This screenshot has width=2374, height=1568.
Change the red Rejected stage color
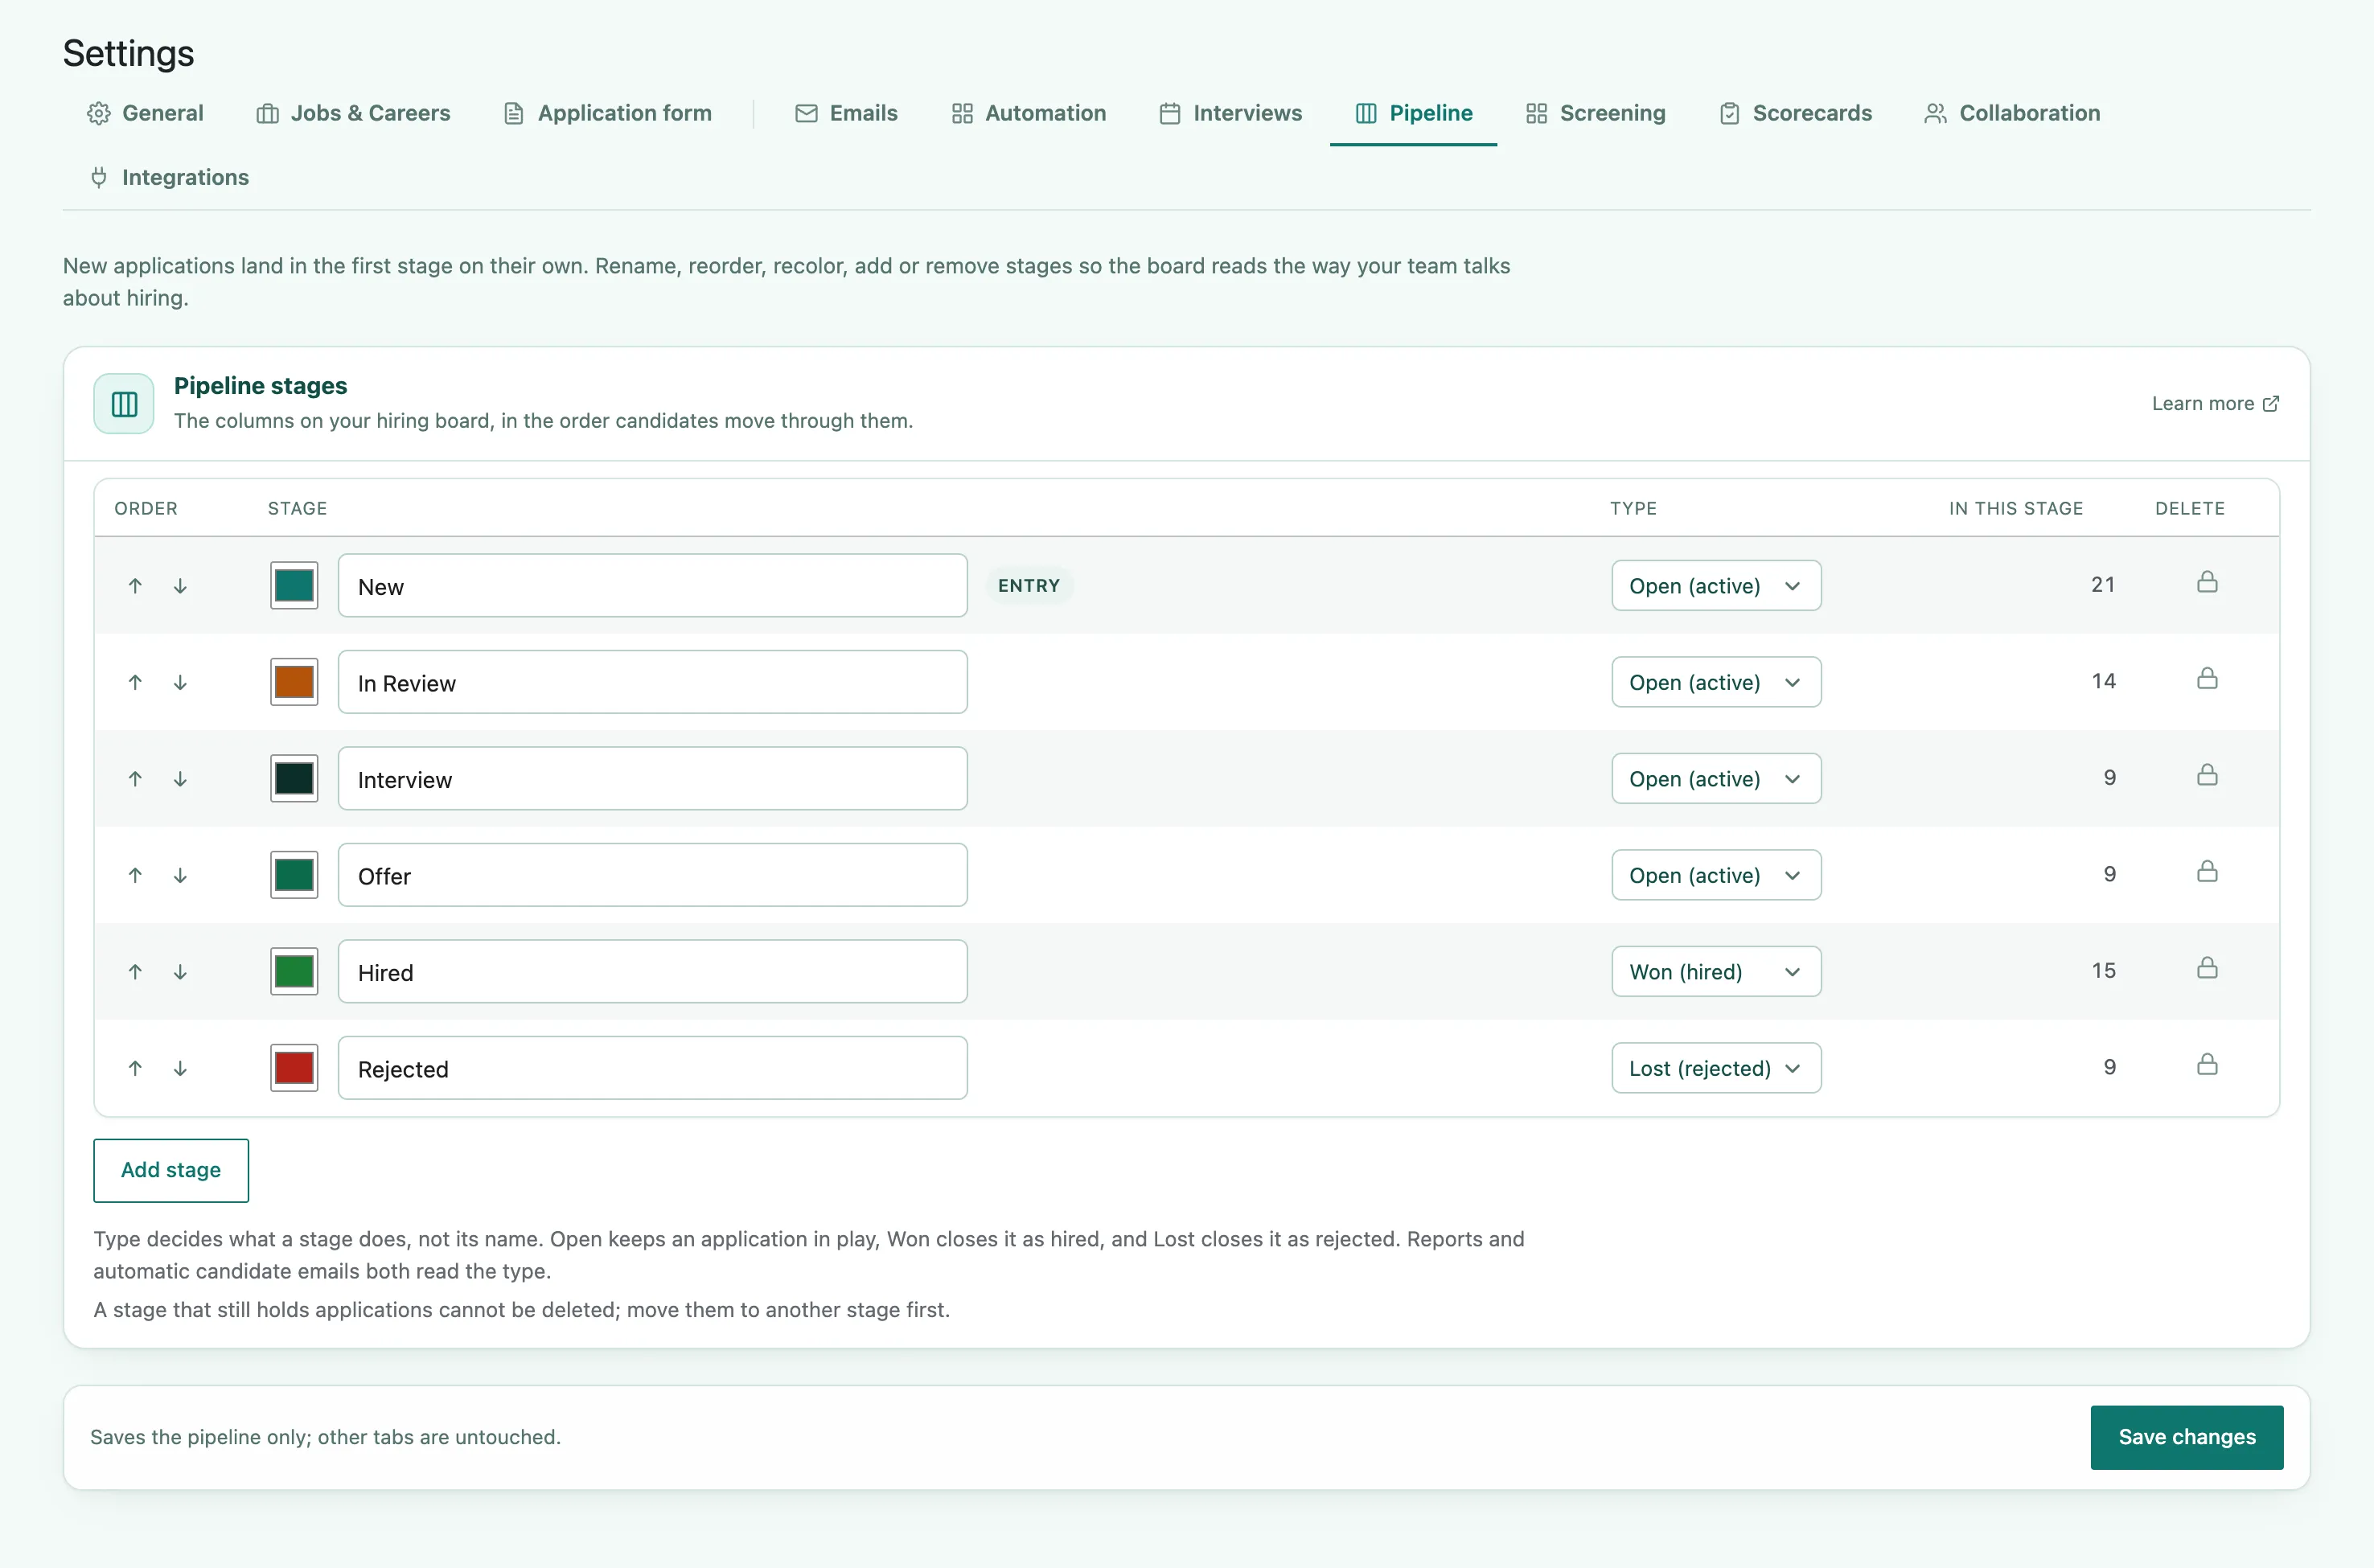[294, 1068]
